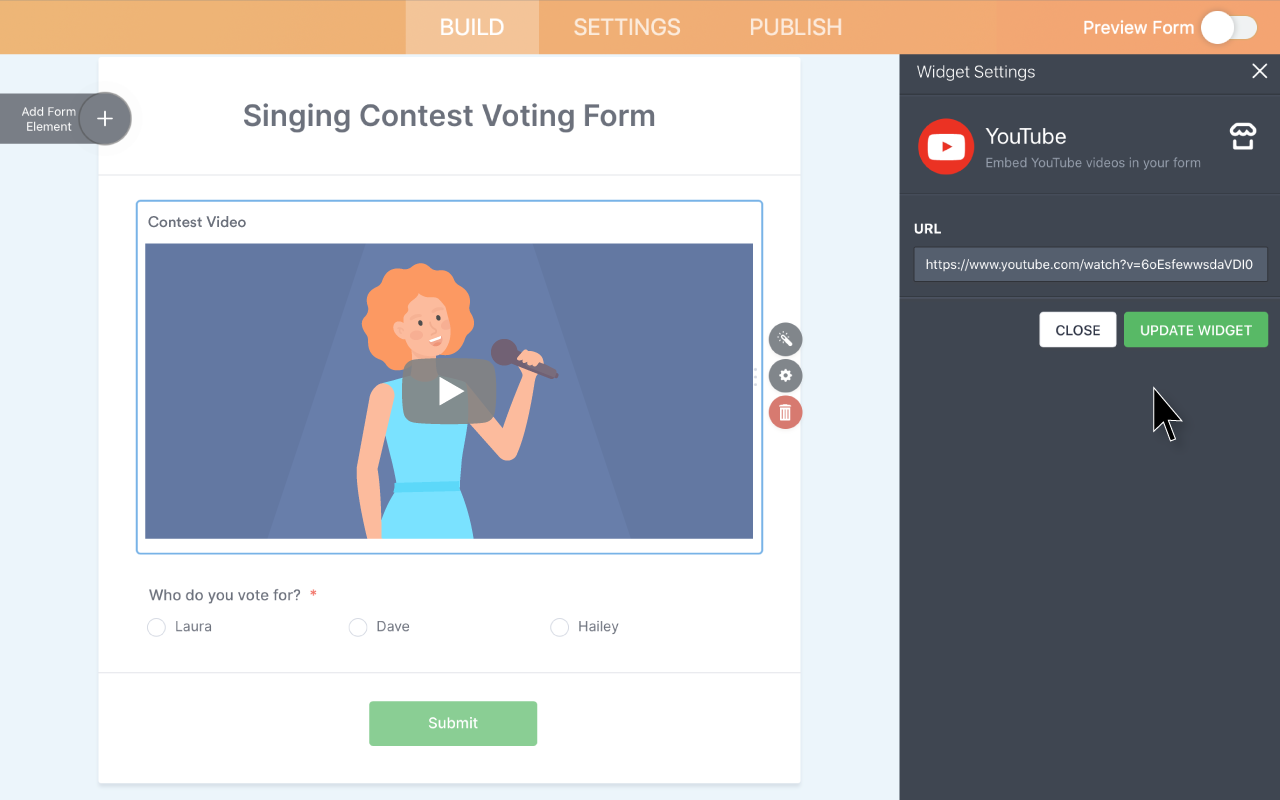
Task: Open the PUBLISH tab
Action: (795, 27)
